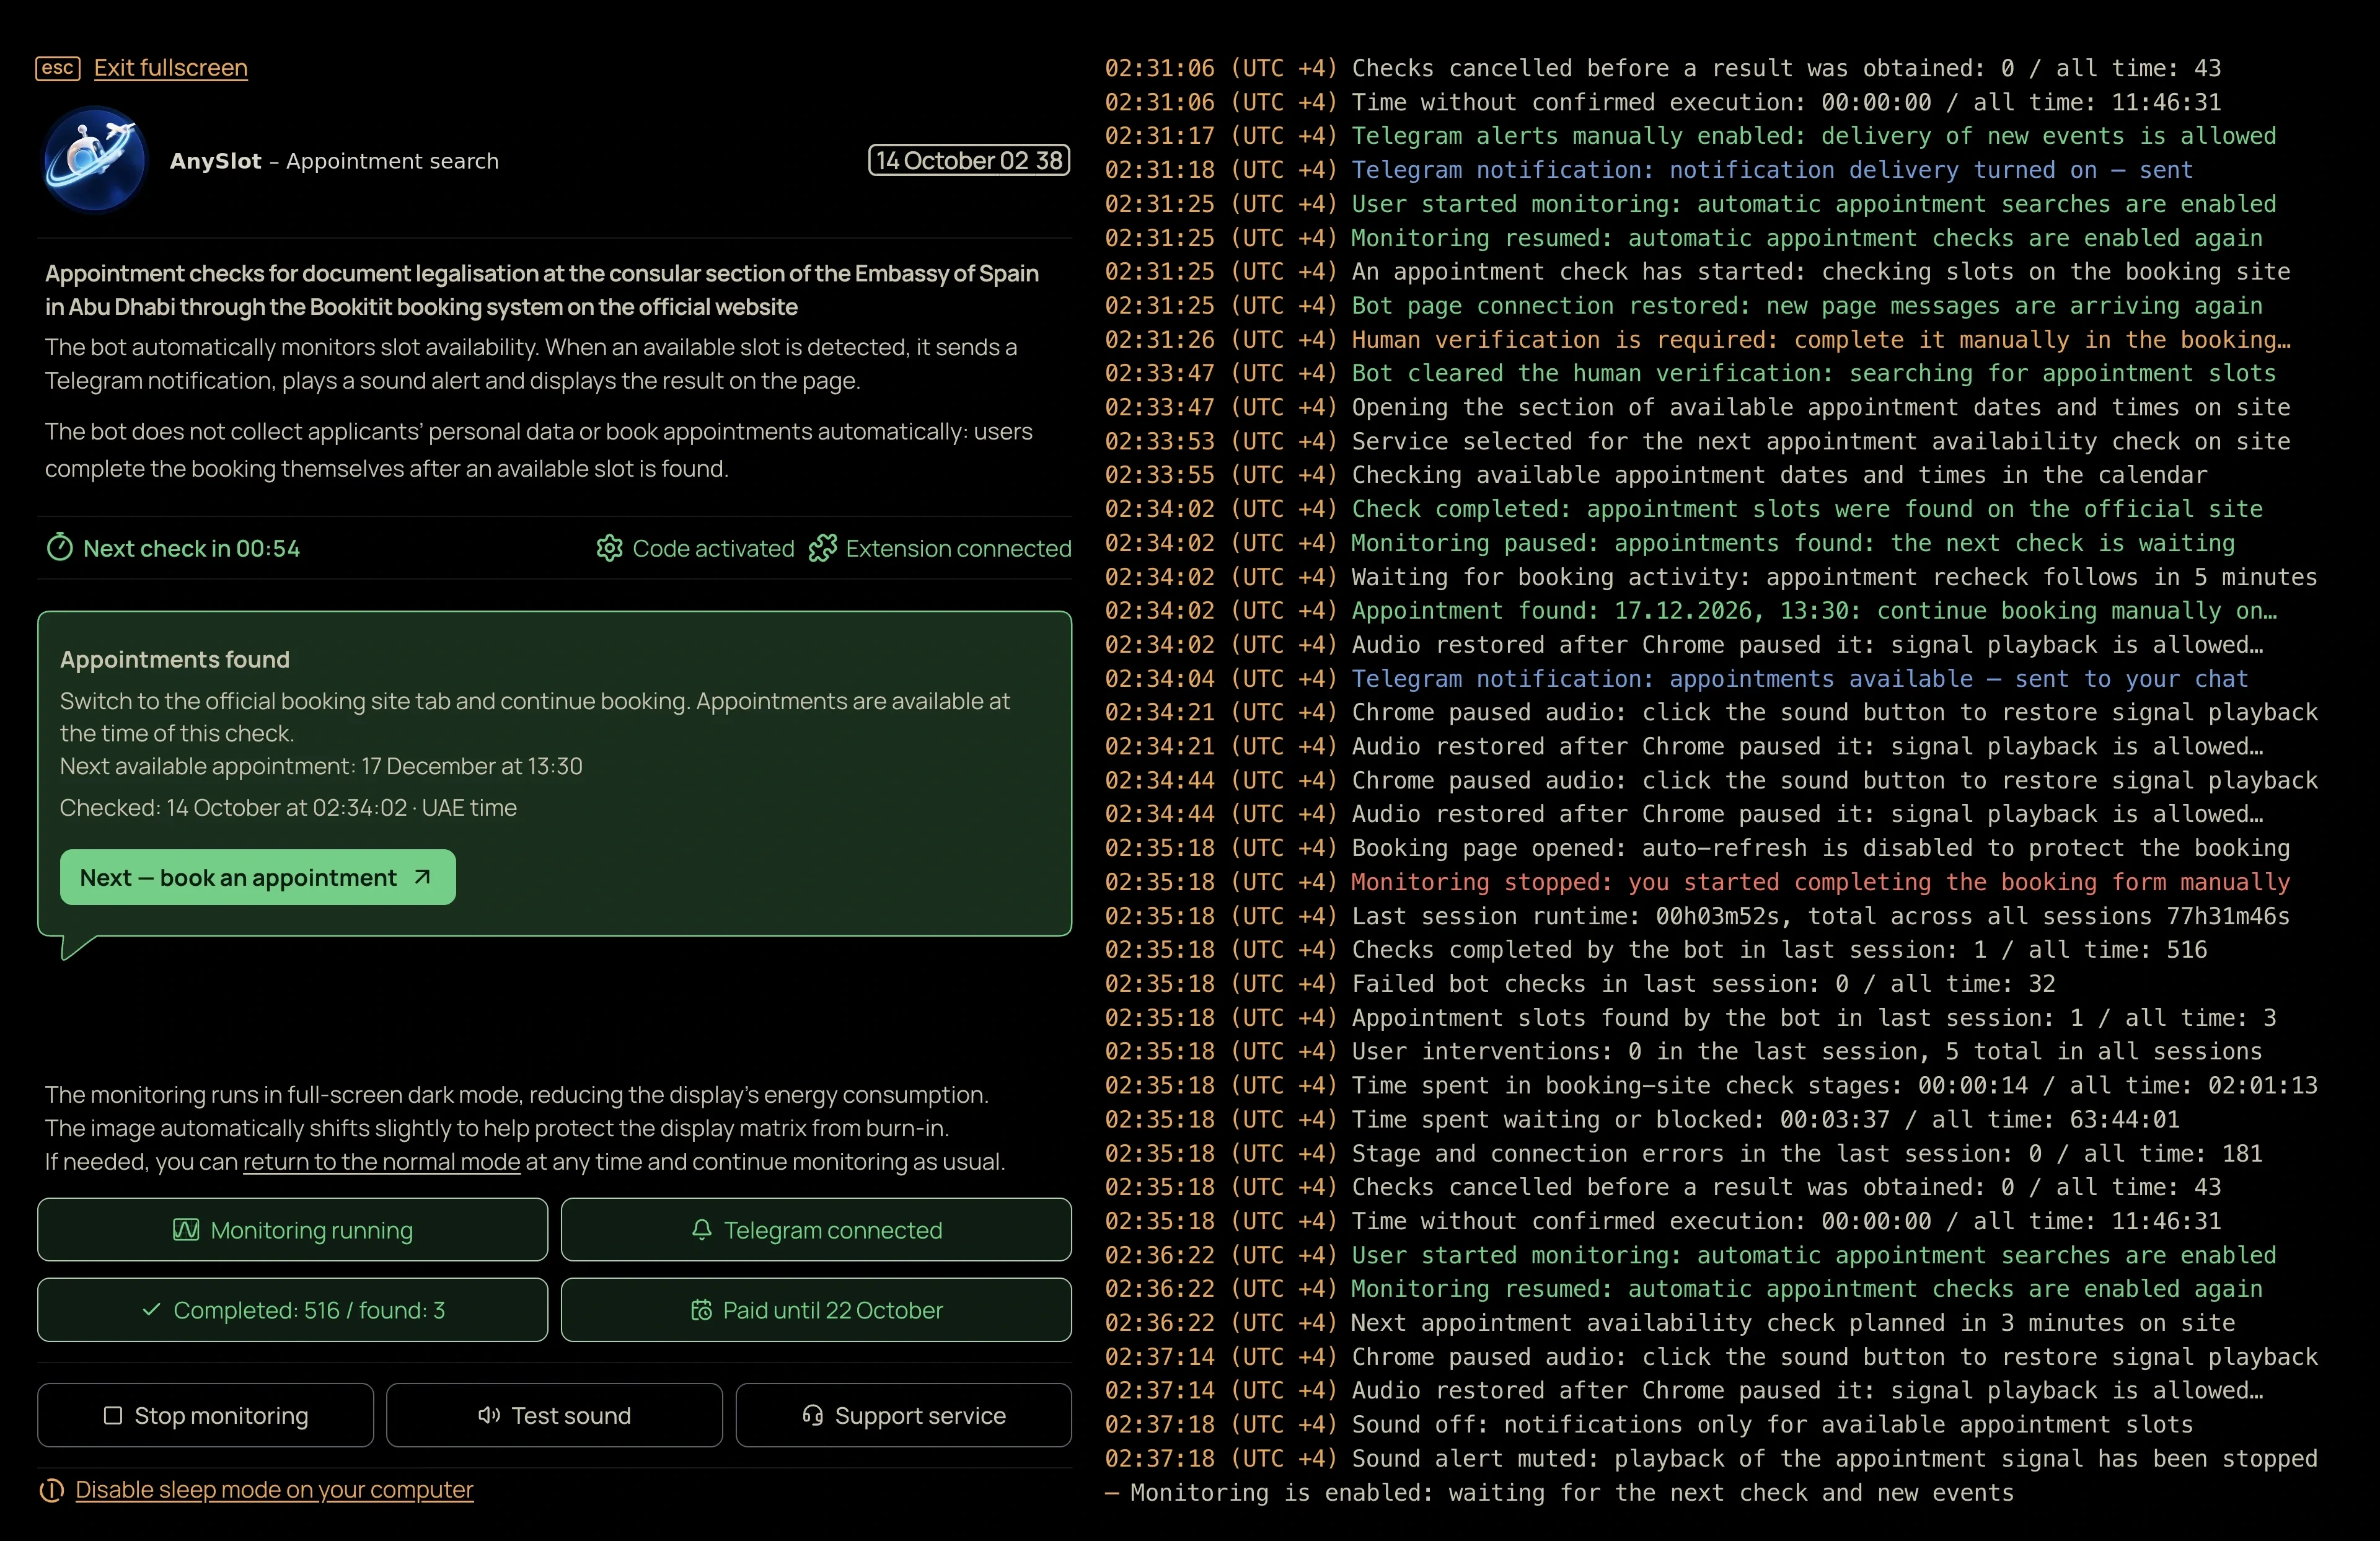Viewport: 2380px width, 1541px height.
Task: Toggle the Monitoring running status button
Action: point(293,1229)
